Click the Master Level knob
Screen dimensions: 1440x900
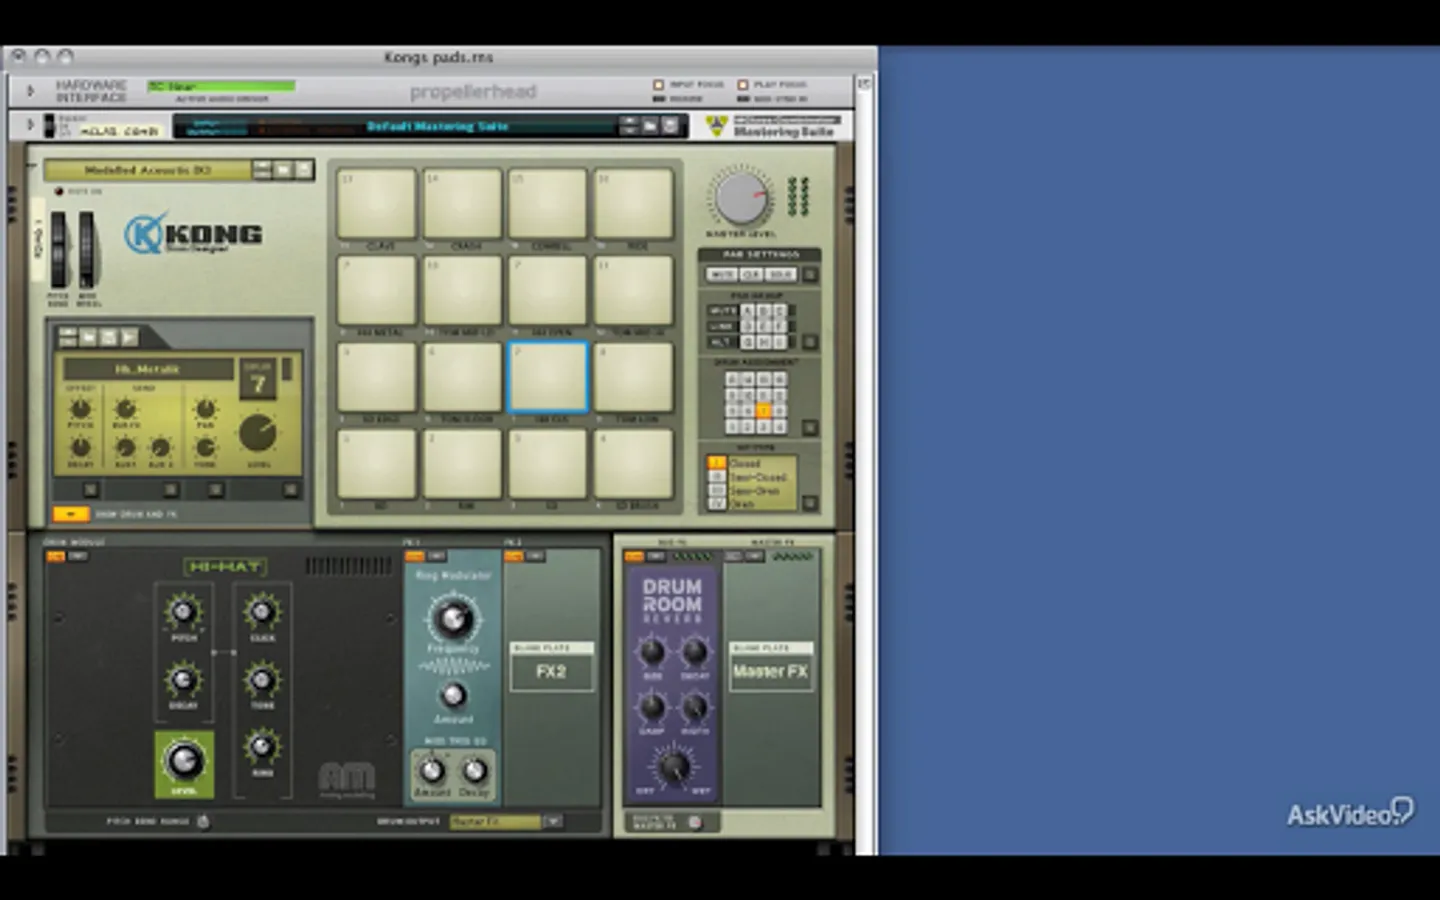741,196
